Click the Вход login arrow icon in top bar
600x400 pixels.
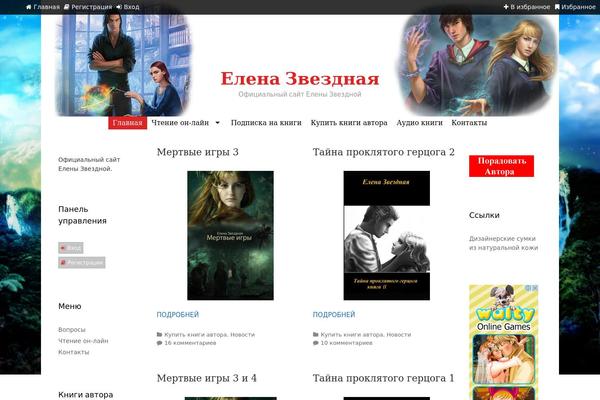119,7
